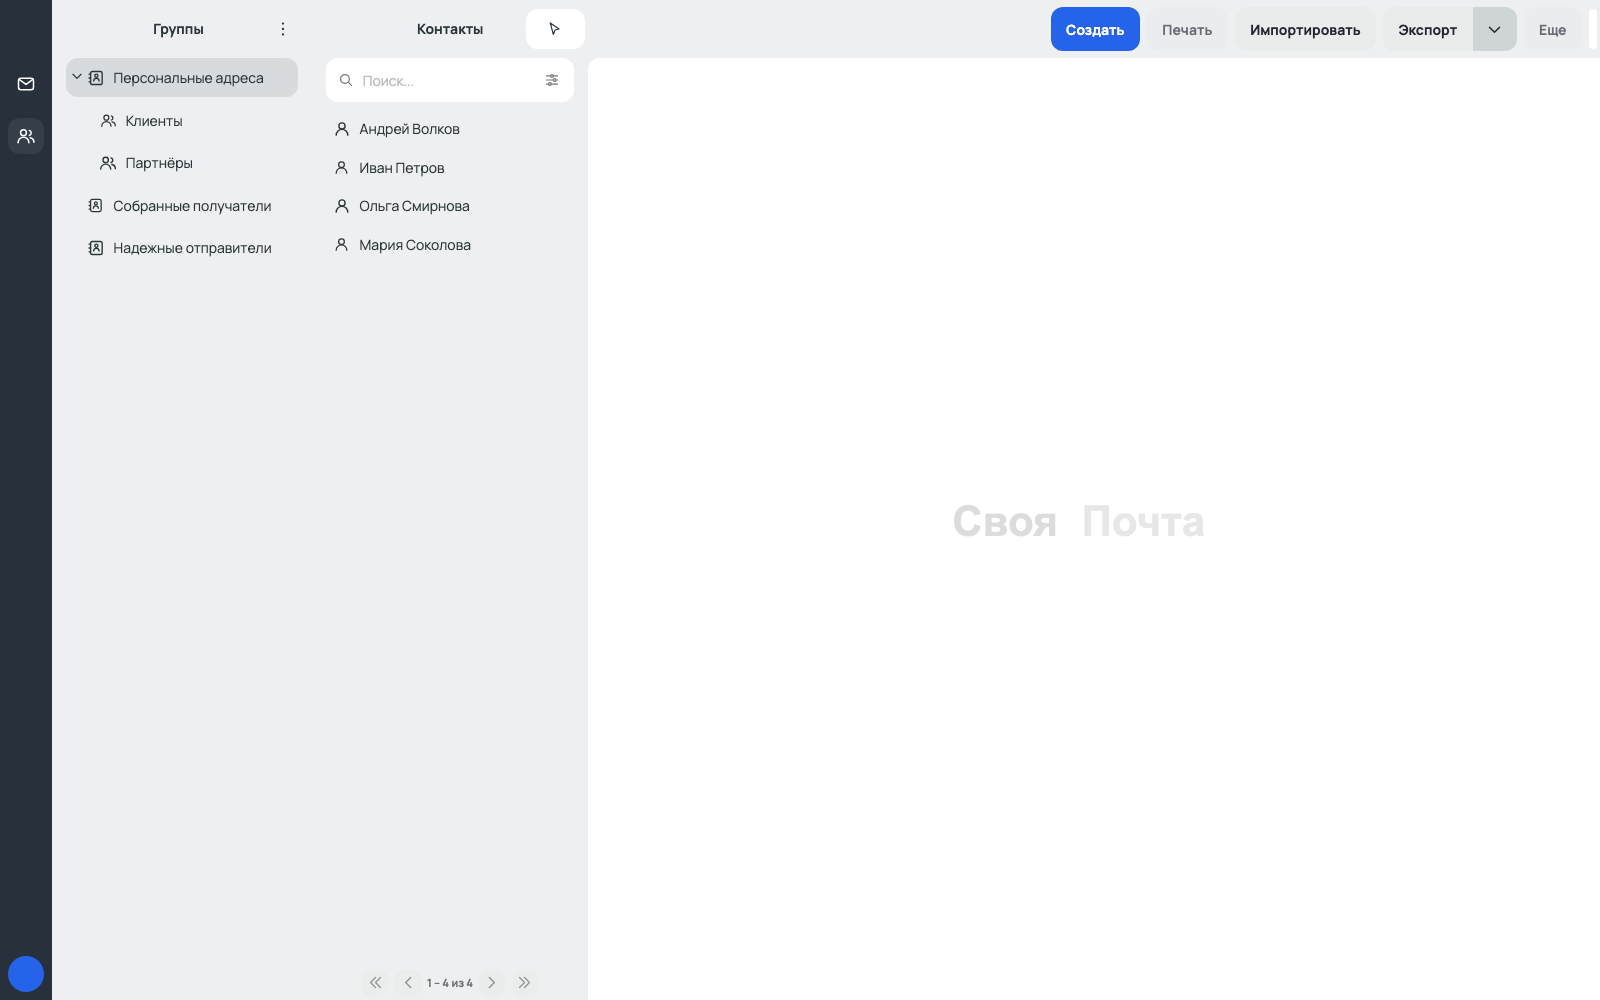Viewport: 1600px width, 1000px height.
Task: Open the Экспорт dropdown arrow
Action: (1495, 29)
